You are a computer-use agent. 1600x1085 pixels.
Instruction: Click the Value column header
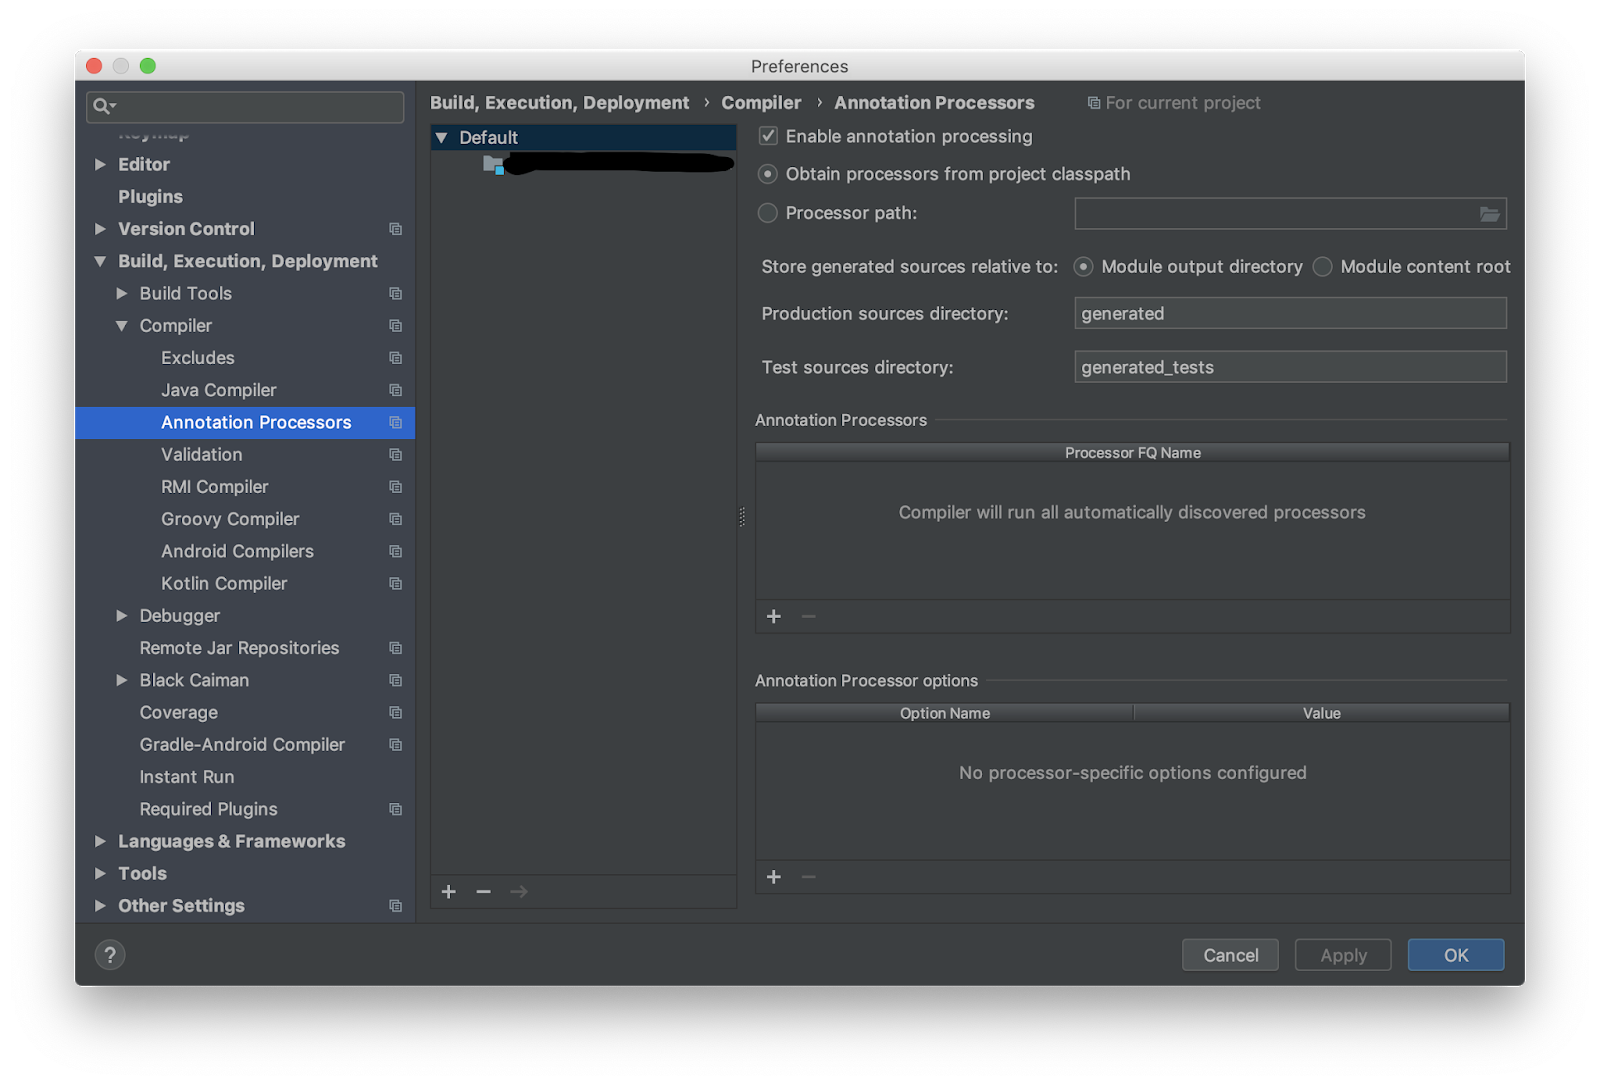tap(1321, 713)
